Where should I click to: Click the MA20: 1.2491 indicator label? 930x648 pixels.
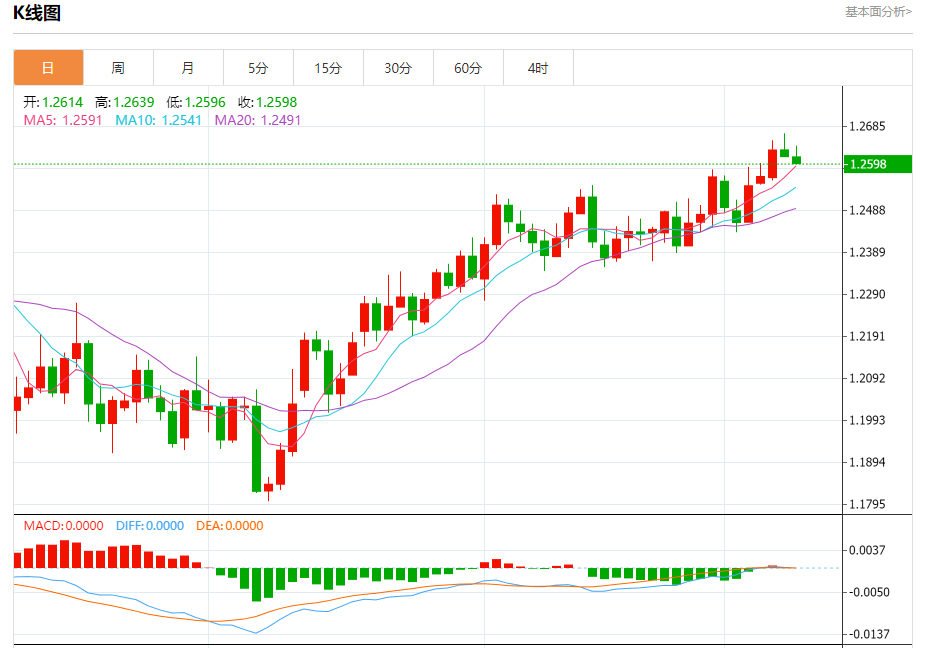pos(258,120)
